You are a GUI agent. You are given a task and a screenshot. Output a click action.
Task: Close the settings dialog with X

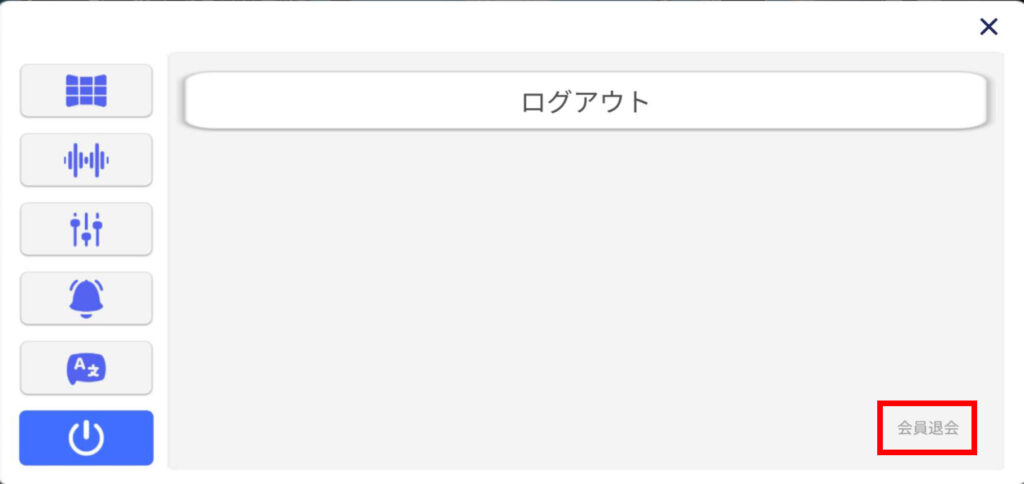(989, 27)
